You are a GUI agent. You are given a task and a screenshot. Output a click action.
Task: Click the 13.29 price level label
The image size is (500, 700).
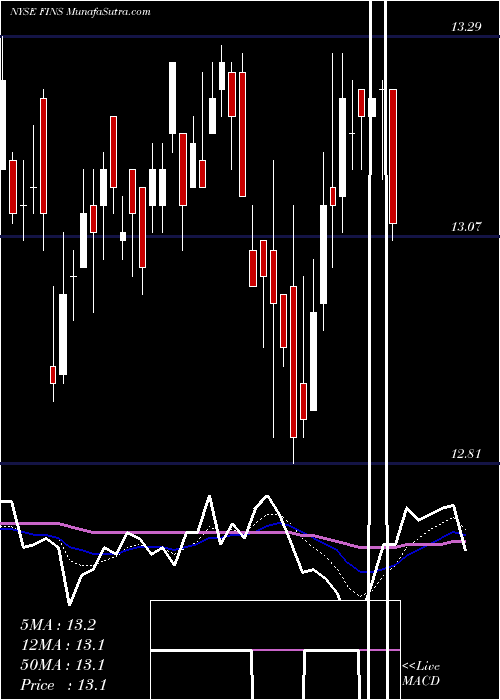tap(466, 27)
